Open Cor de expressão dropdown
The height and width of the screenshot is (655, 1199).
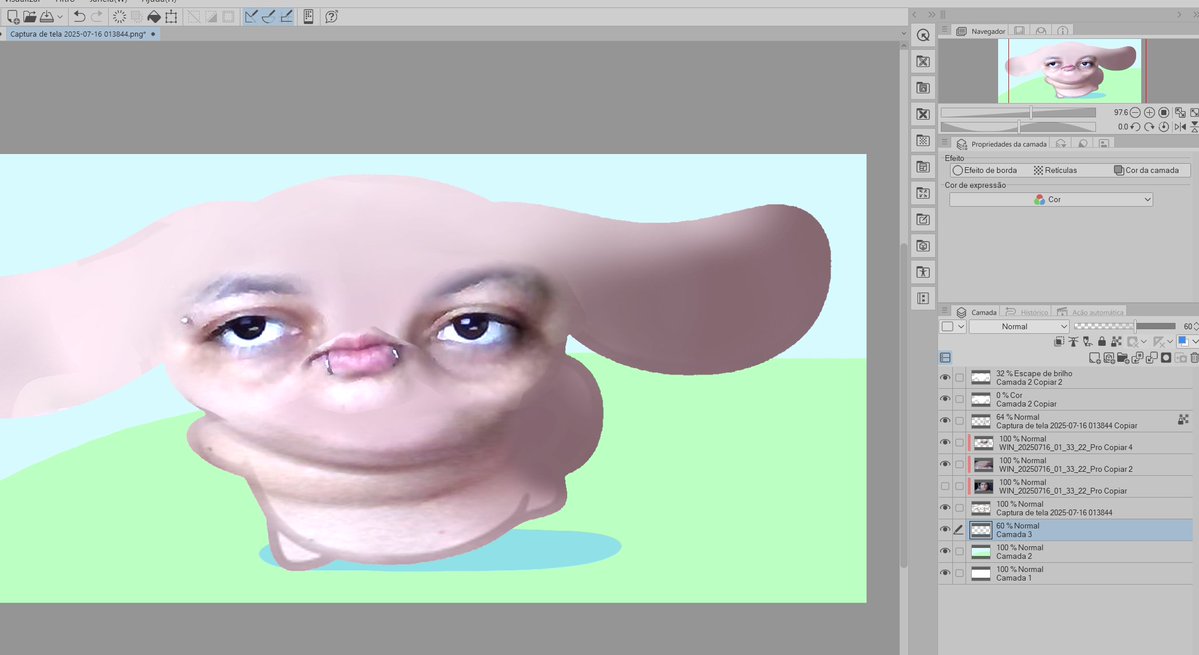[1051, 199]
